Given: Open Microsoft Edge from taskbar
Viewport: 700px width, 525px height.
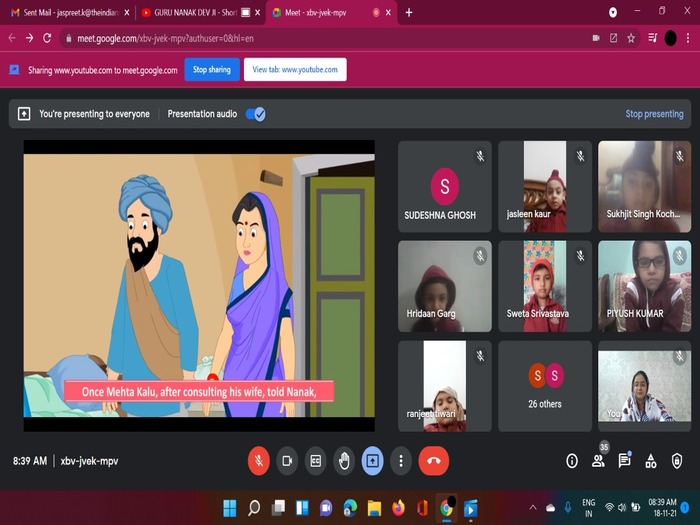Looking at the screenshot, I should (350, 508).
